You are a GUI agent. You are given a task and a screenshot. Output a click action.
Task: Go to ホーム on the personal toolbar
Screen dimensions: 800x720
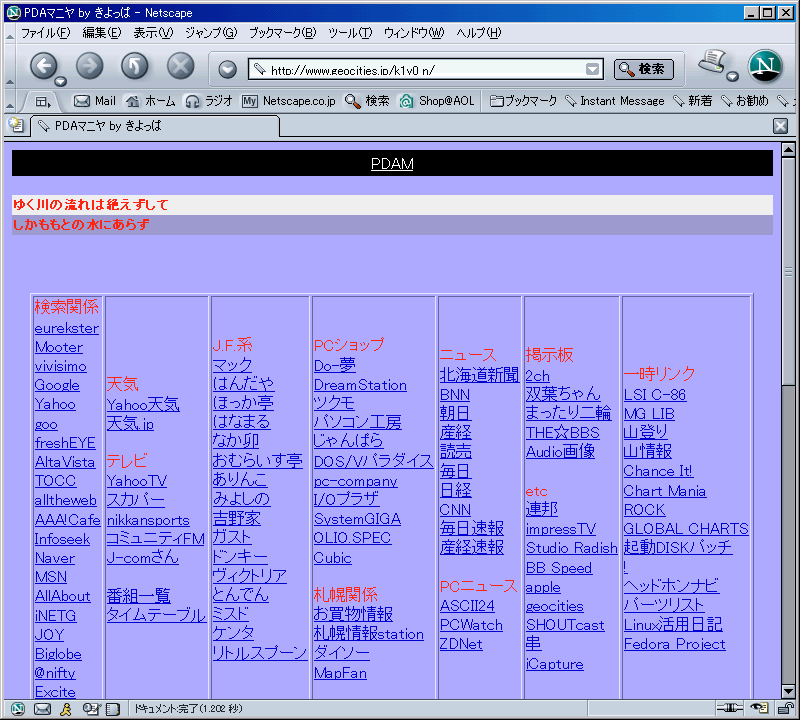(150, 101)
